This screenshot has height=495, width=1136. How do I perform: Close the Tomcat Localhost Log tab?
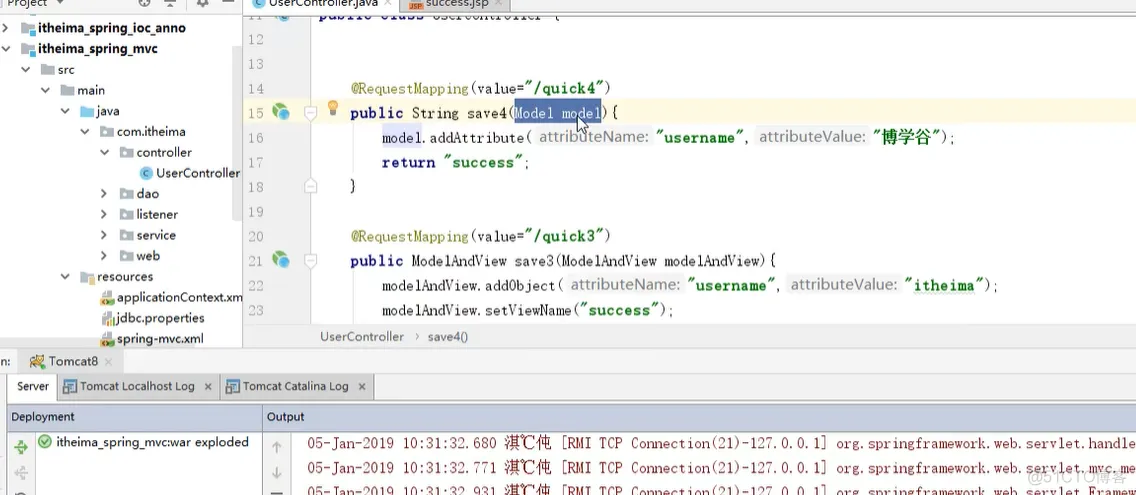pos(208,387)
